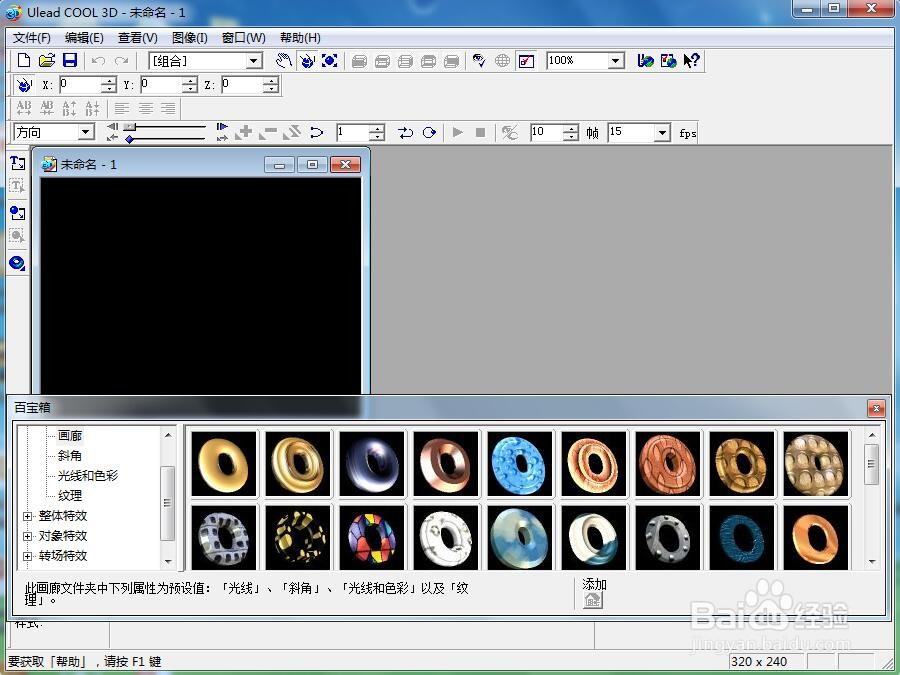Close the 百宝箱 EasyPalette panel
The image size is (900, 675).
point(876,409)
